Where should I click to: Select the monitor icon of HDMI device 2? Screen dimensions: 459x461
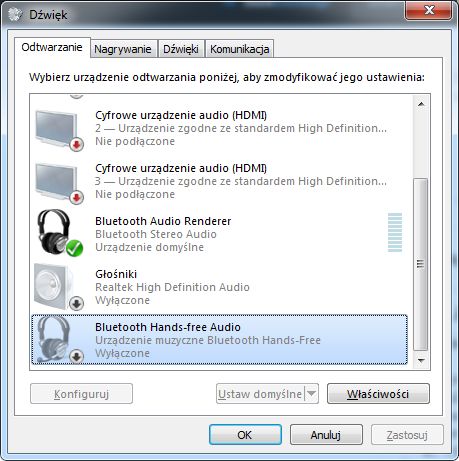[57, 128]
